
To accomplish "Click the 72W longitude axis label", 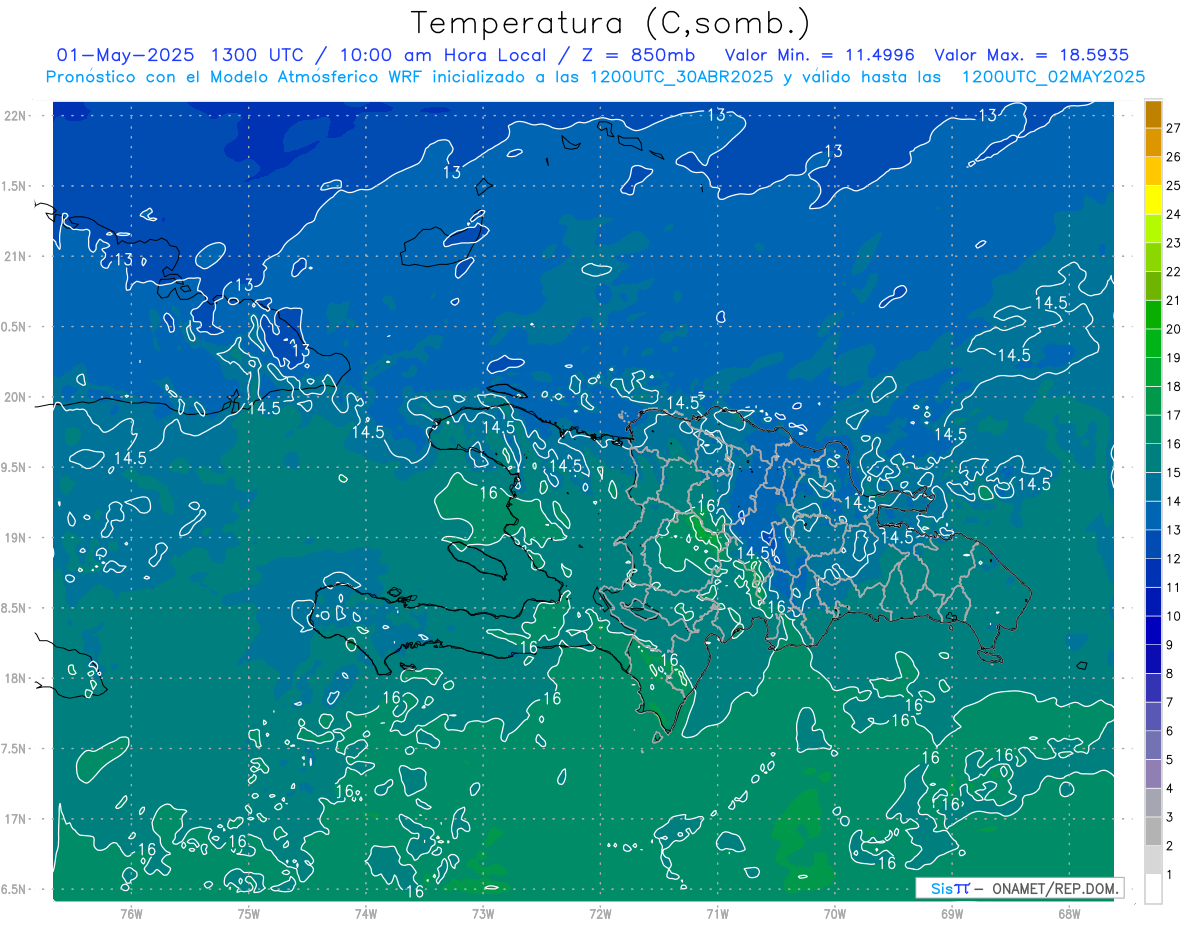I will coord(600,913).
